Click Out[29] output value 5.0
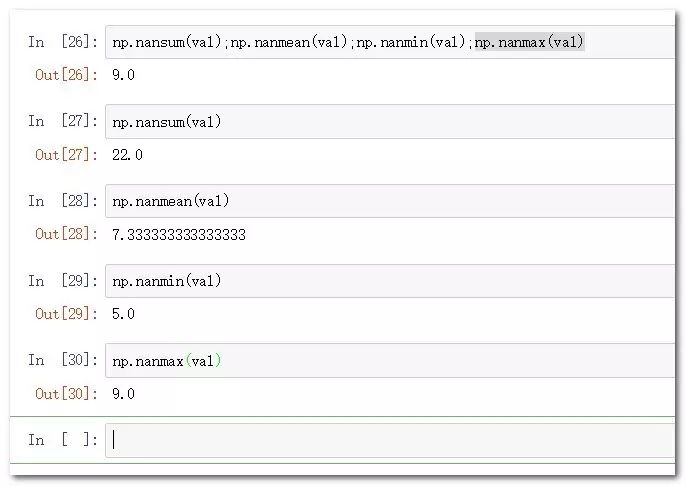Image resolution: width=686 pixels, height=486 pixels. (123, 314)
